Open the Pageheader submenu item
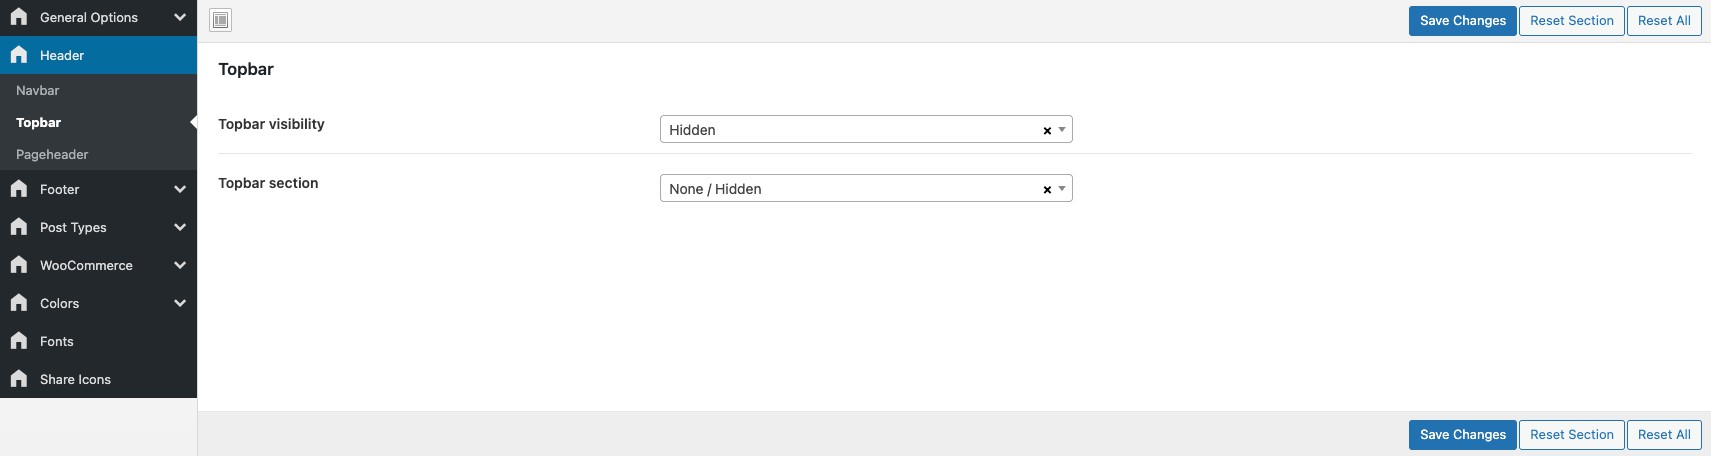 click(52, 154)
